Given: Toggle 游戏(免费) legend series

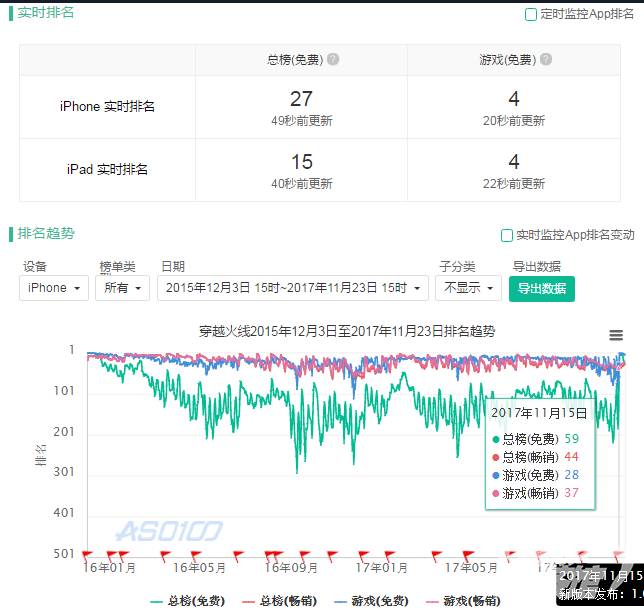Looking at the screenshot, I should point(371,601).
